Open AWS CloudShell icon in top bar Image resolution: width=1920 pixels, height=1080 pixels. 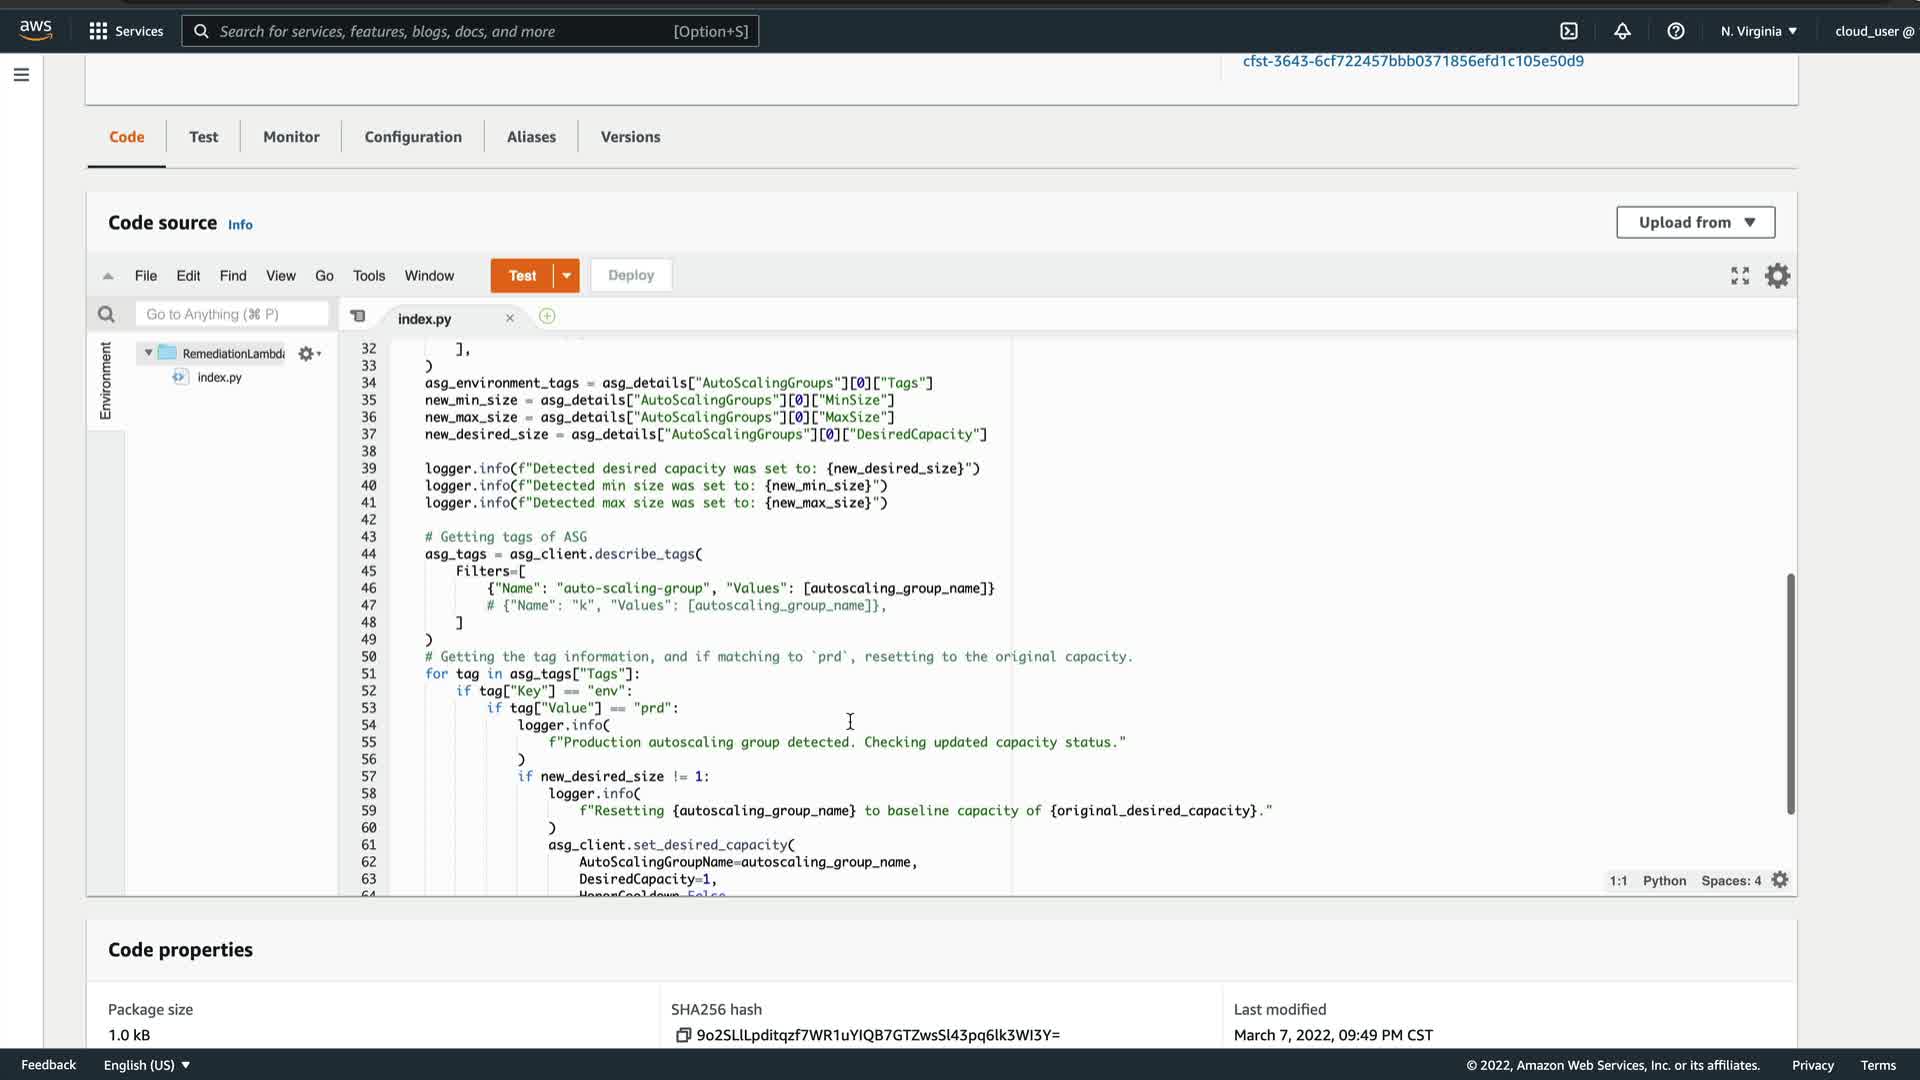(1569, 31)
